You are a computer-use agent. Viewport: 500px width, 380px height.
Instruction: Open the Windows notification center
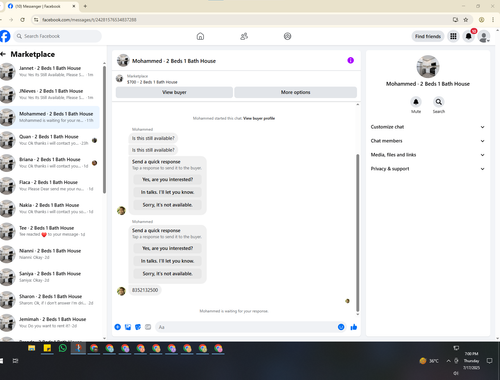pyautogui.click(x=489, y=361)
